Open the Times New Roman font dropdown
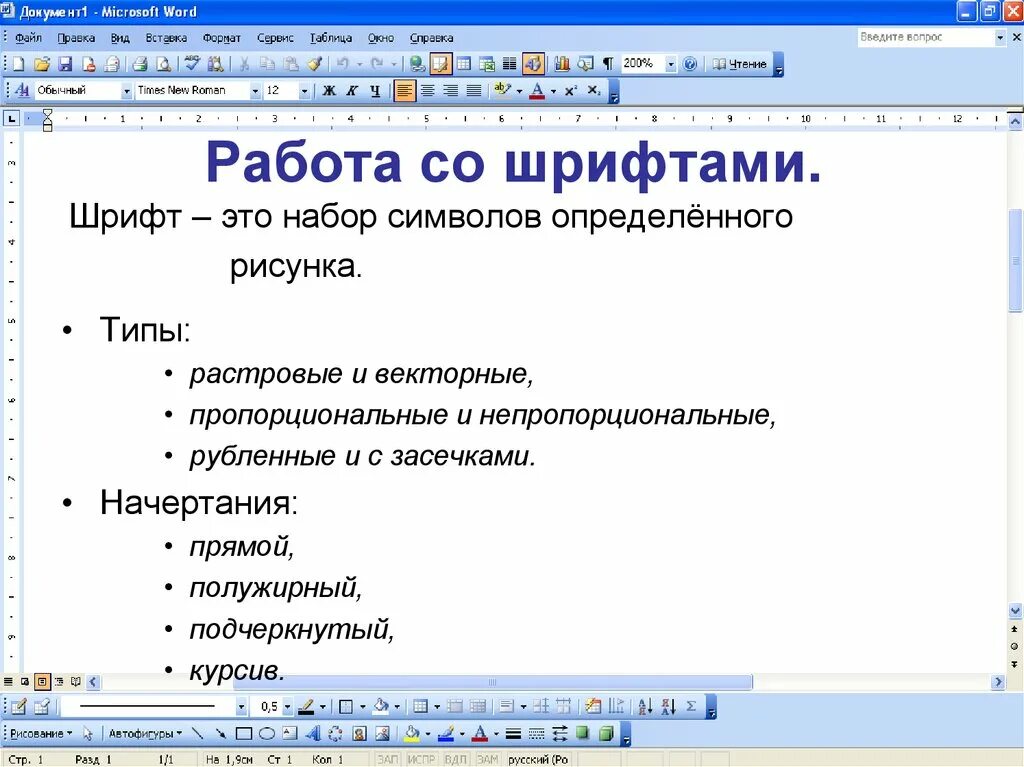 (255, 91)
